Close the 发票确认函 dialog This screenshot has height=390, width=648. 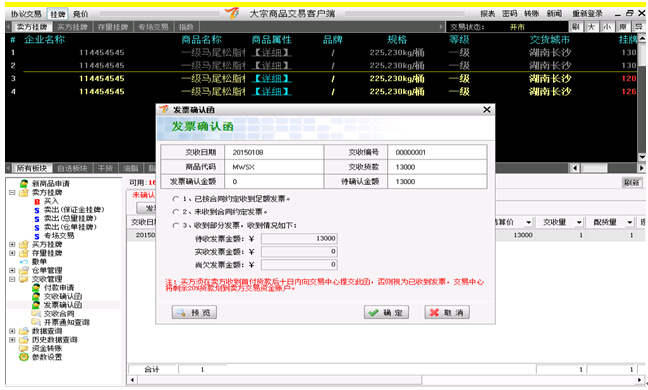(487, 109)
